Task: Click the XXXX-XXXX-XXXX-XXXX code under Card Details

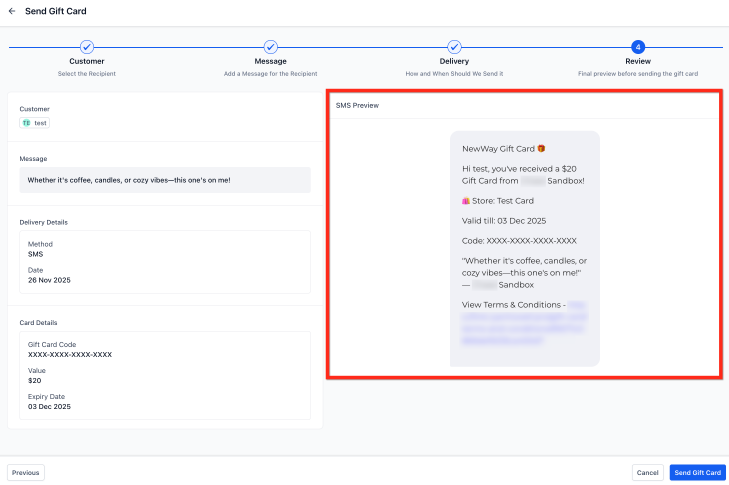Action: [70, 355]
